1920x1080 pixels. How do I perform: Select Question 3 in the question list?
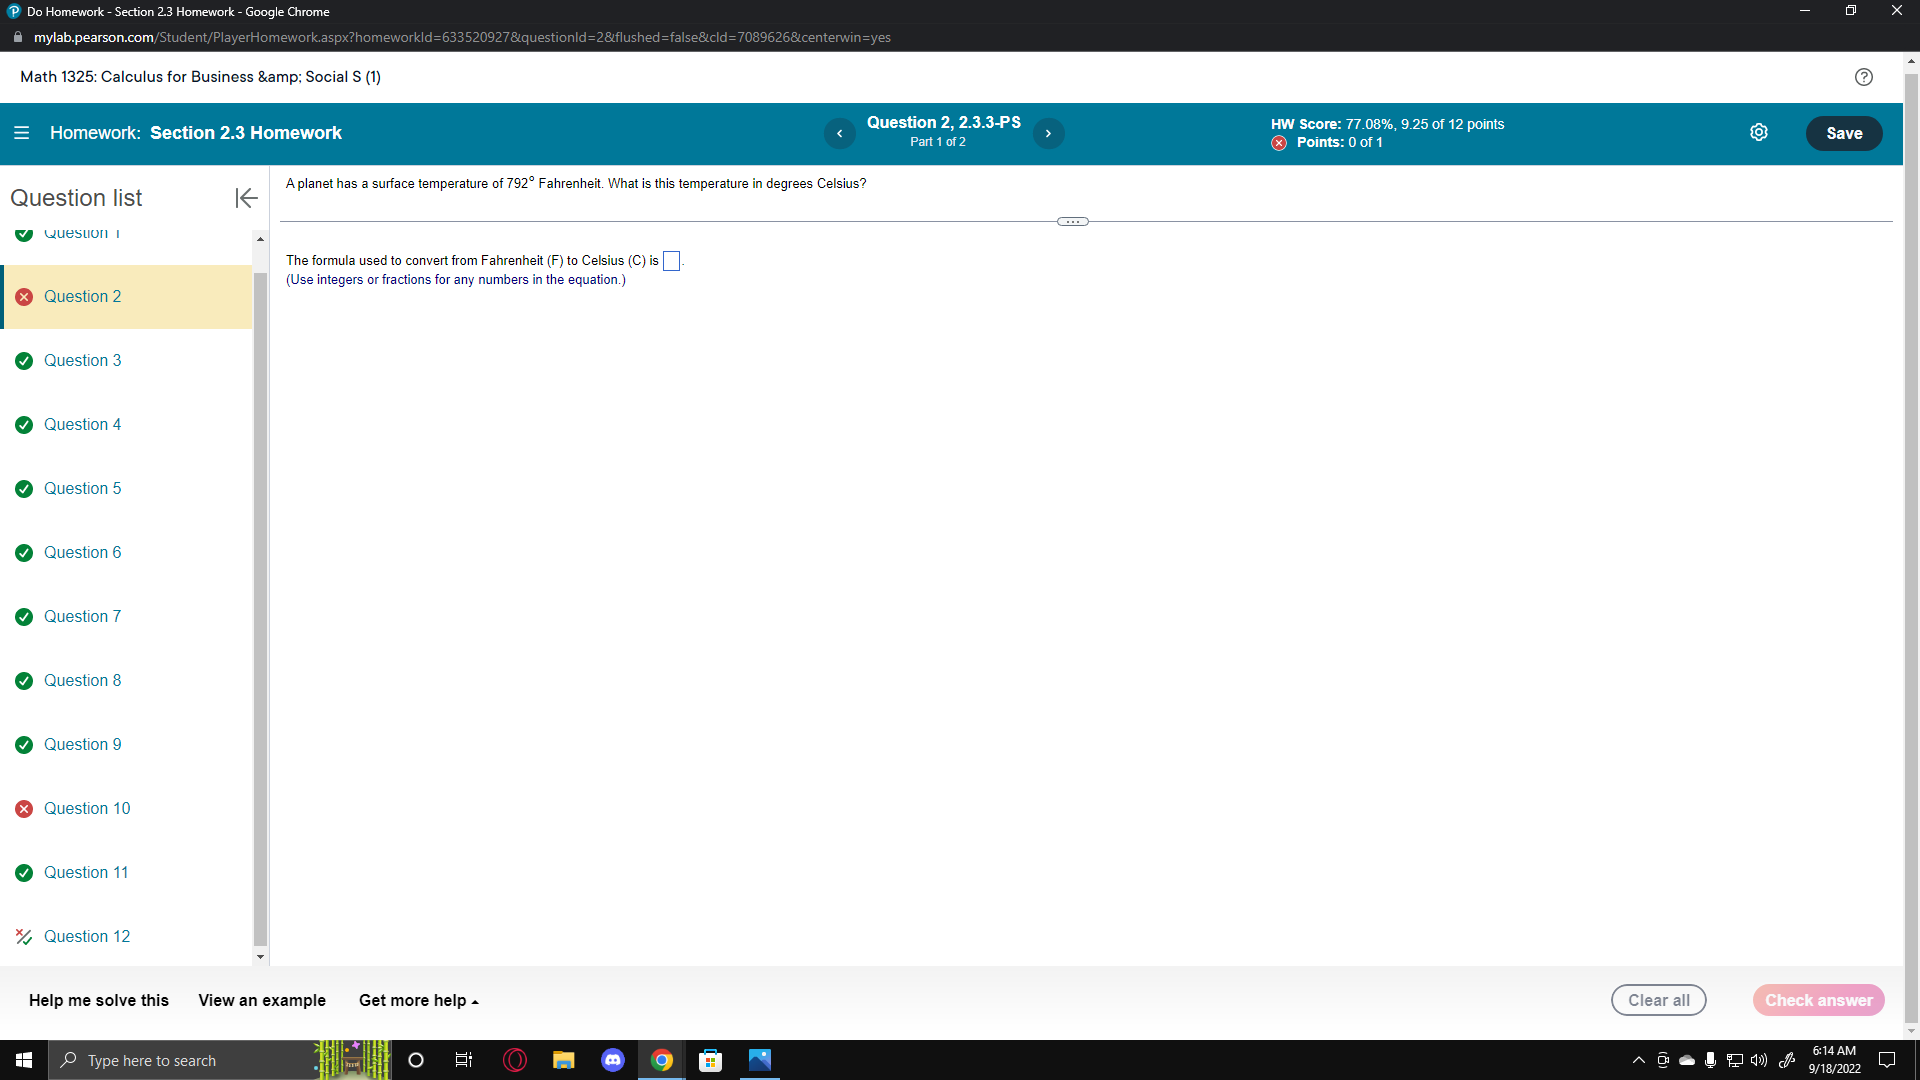coord(83,360)
